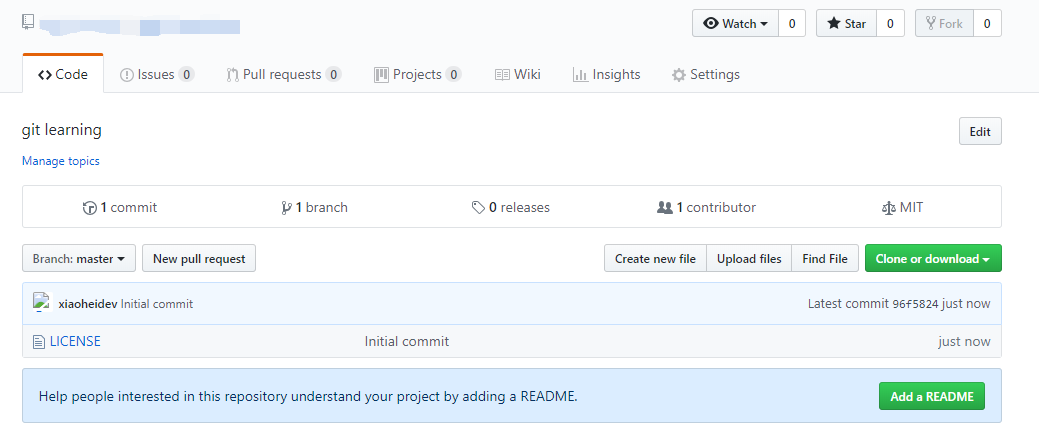Click the commit author avatar image

(x=42, y=303)
